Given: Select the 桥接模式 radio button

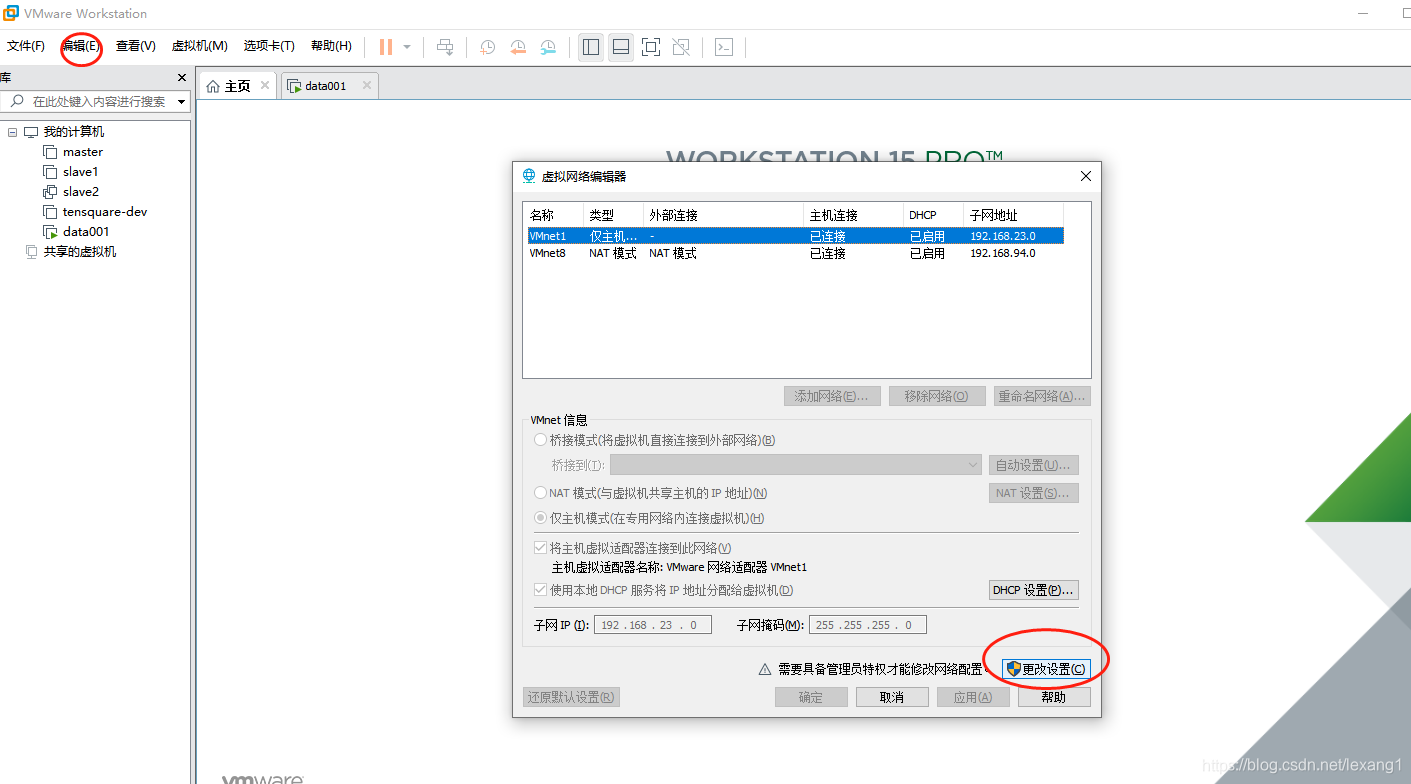Looking at the screenshot, I should pos(540,439).
